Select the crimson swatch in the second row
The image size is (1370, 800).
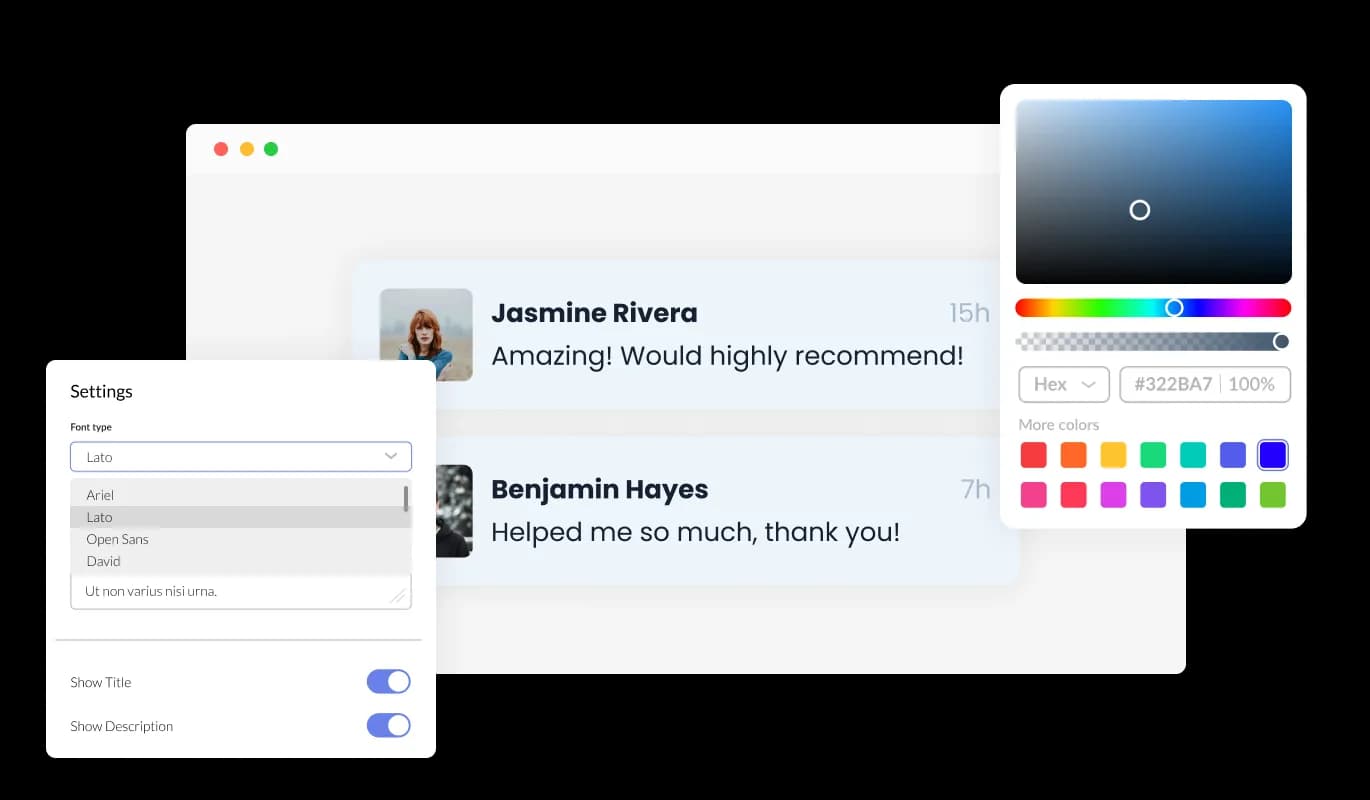[1074, 494]
